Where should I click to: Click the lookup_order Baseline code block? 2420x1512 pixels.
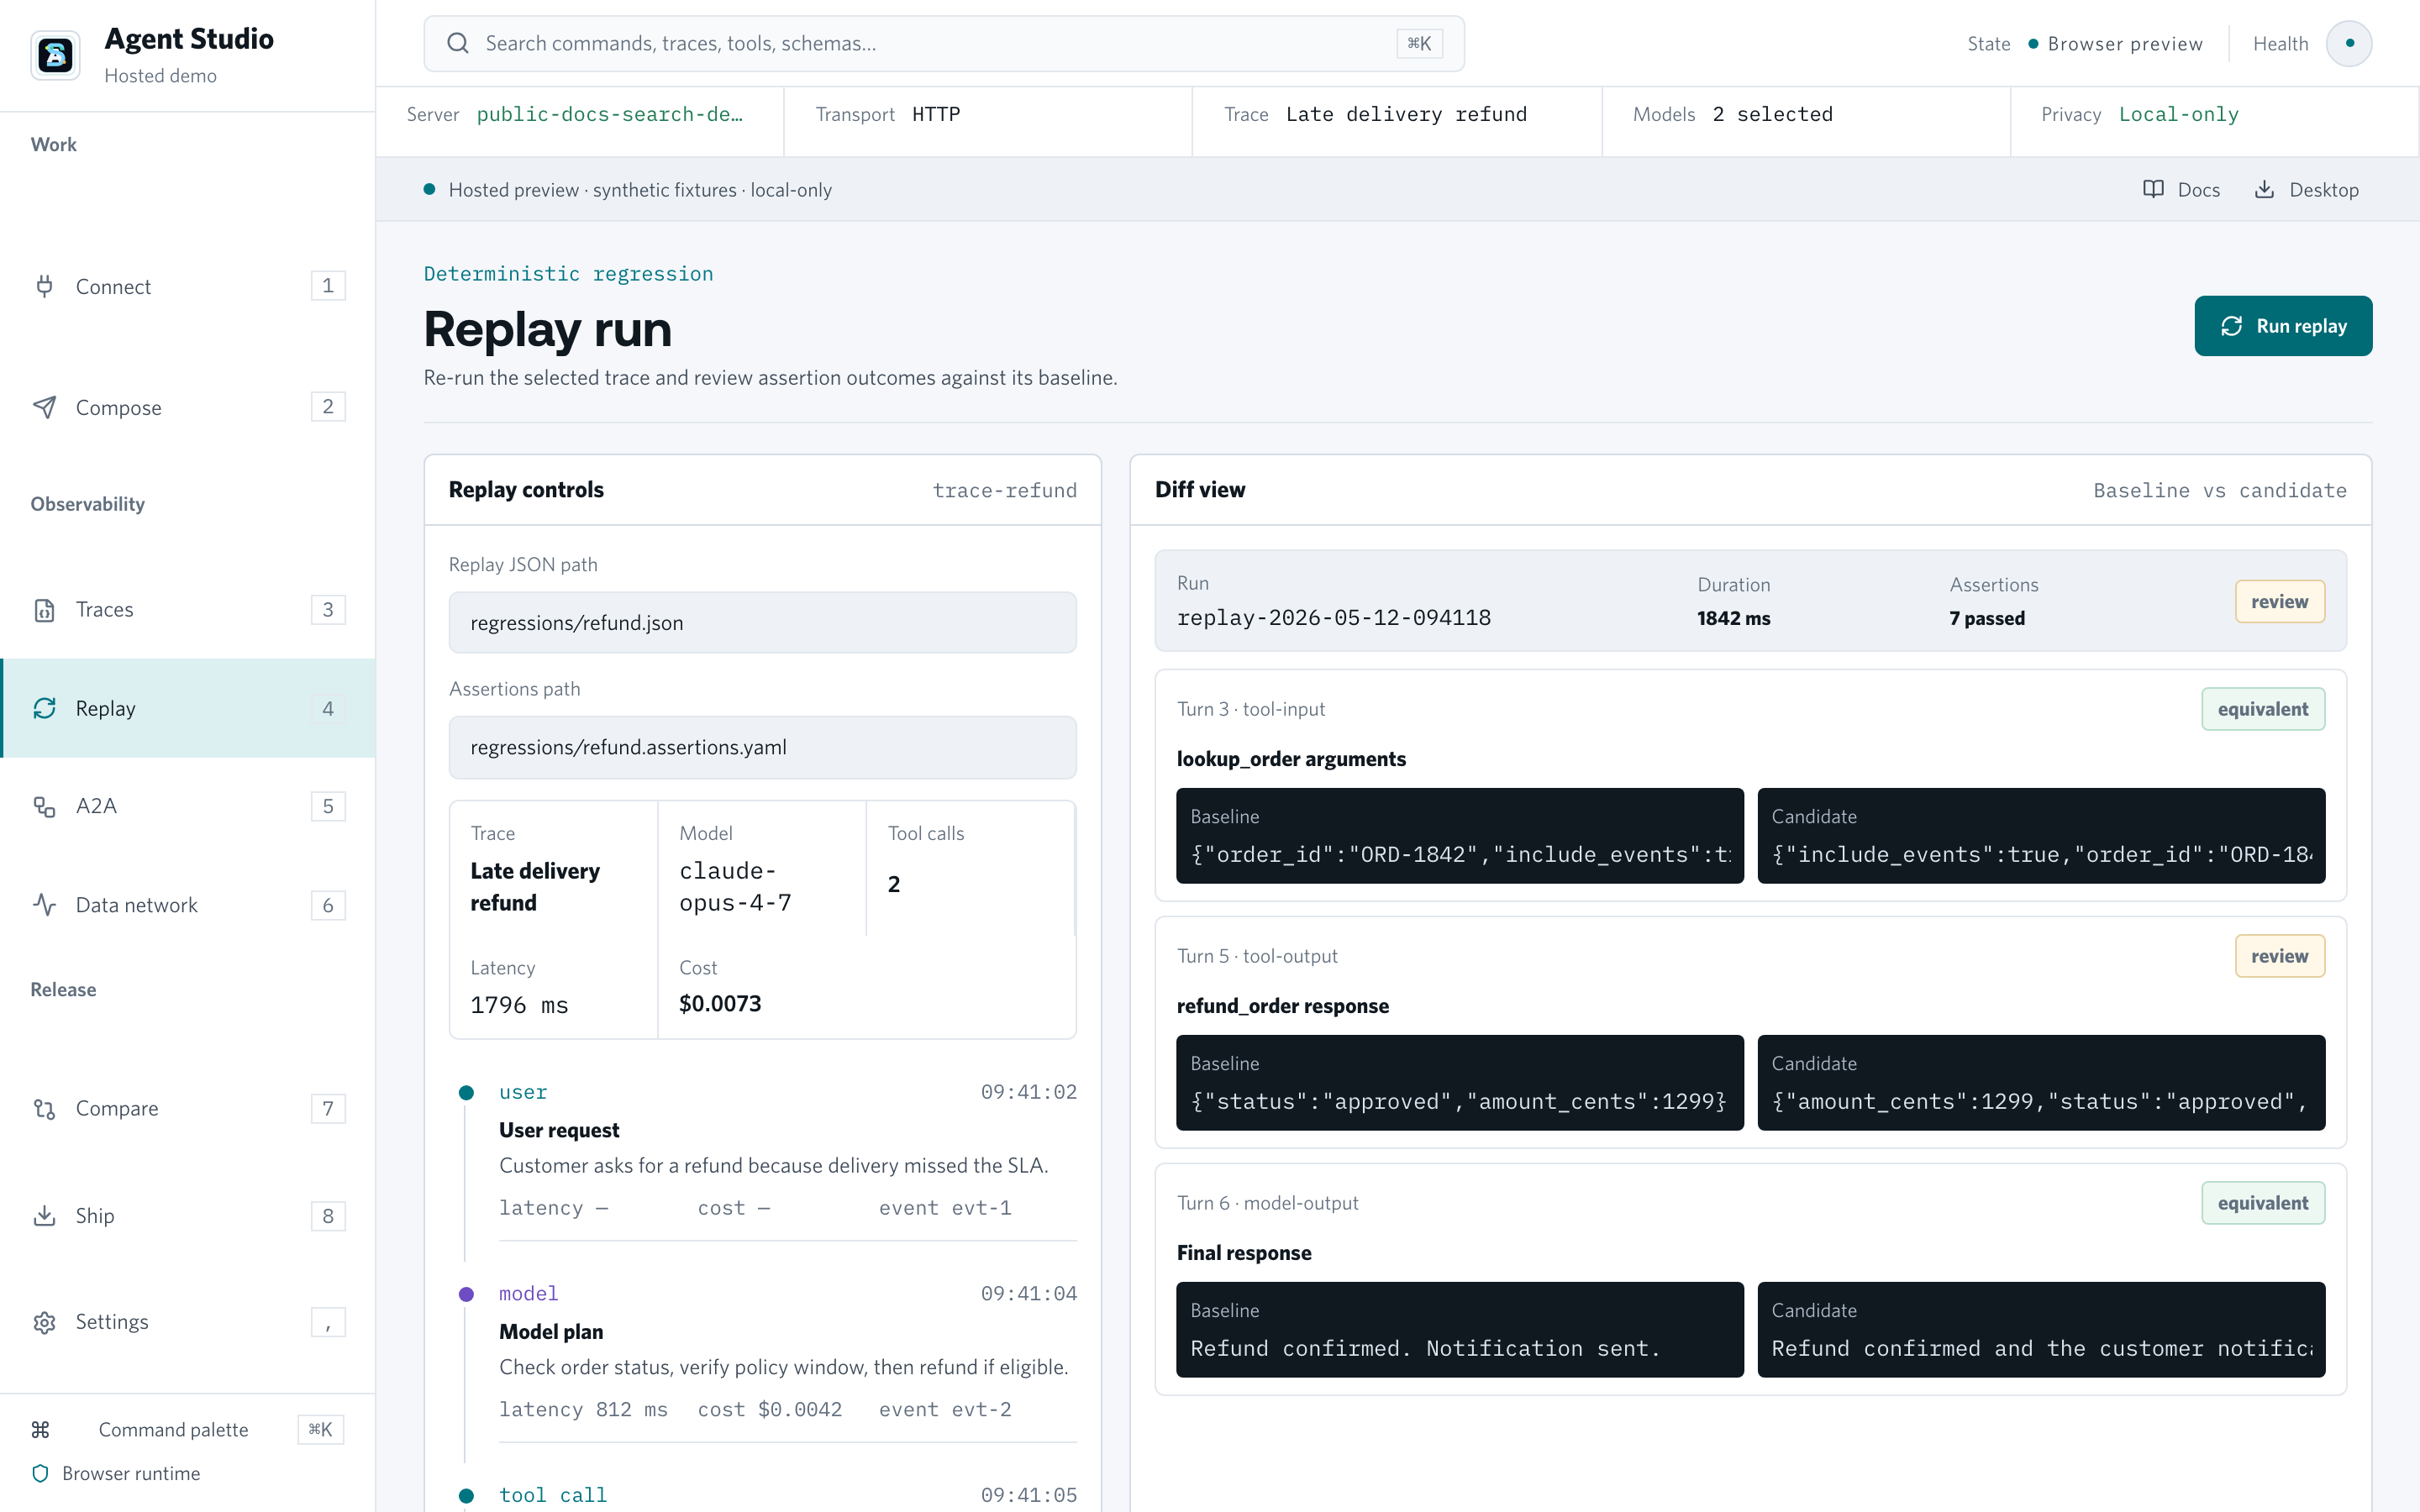pos(1459,836)
